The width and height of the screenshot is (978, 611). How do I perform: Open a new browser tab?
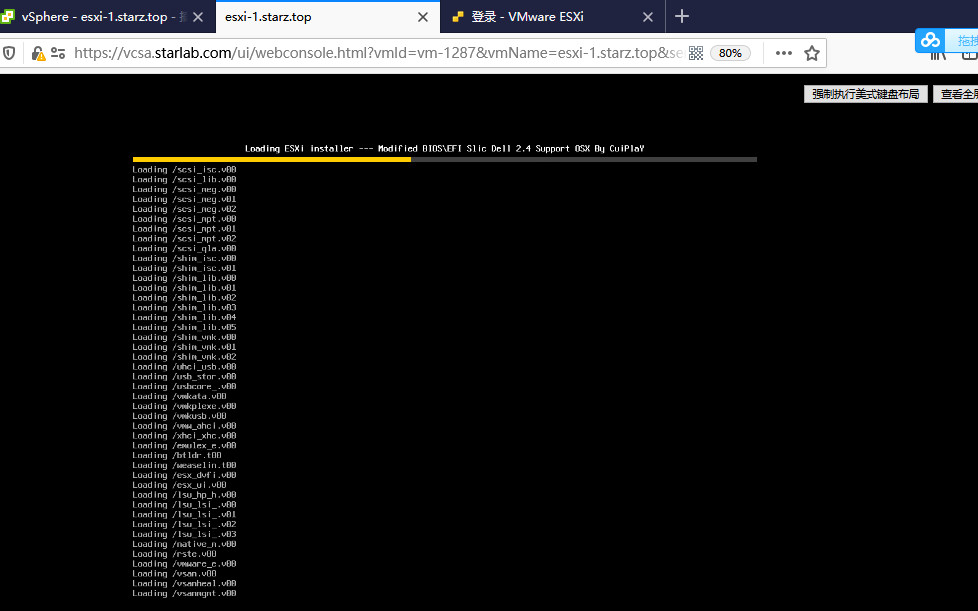click(682, 16)
